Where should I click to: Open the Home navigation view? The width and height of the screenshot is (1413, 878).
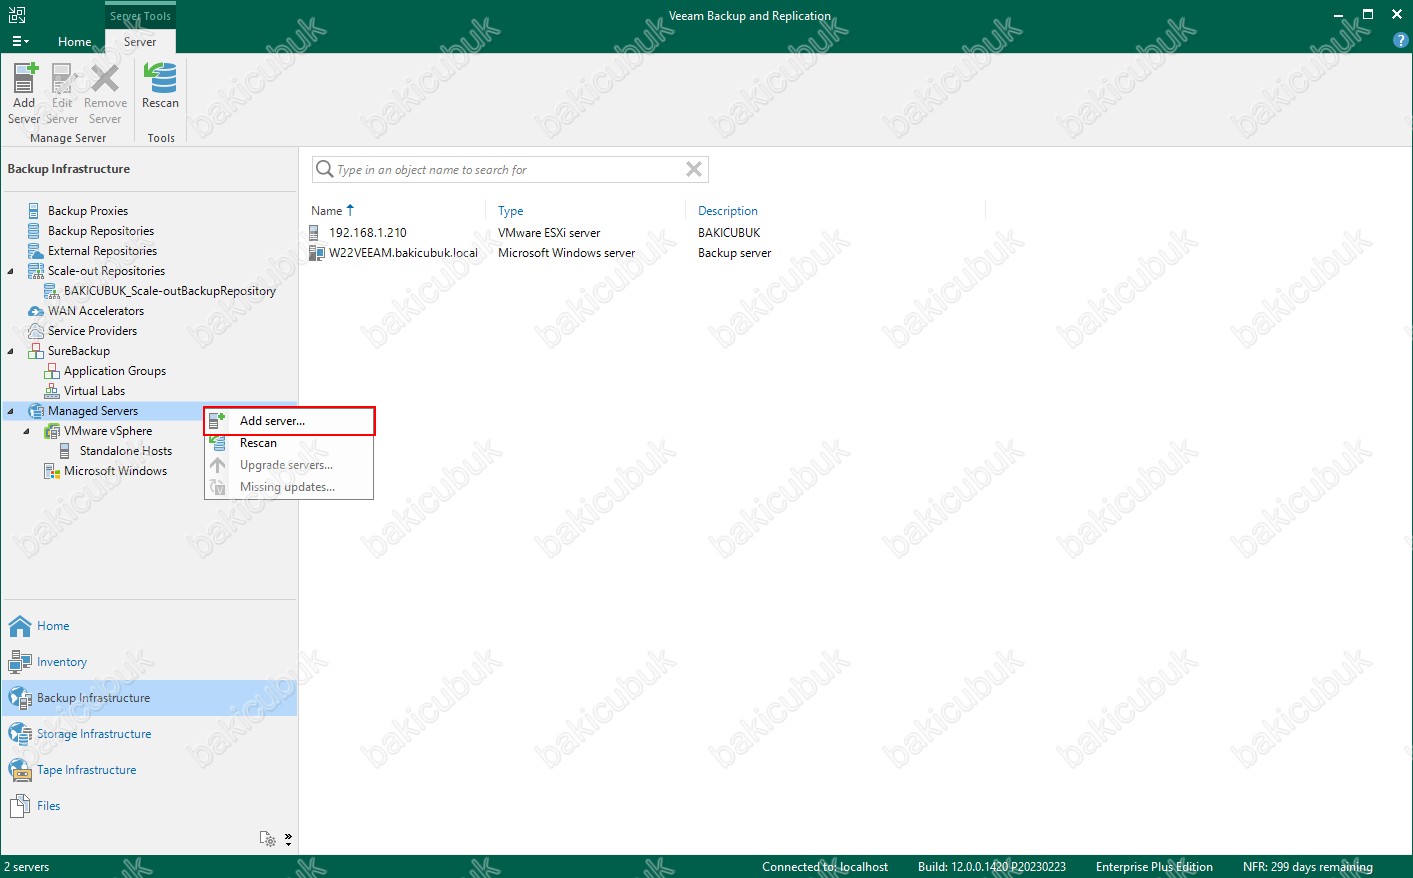[149, 626]
